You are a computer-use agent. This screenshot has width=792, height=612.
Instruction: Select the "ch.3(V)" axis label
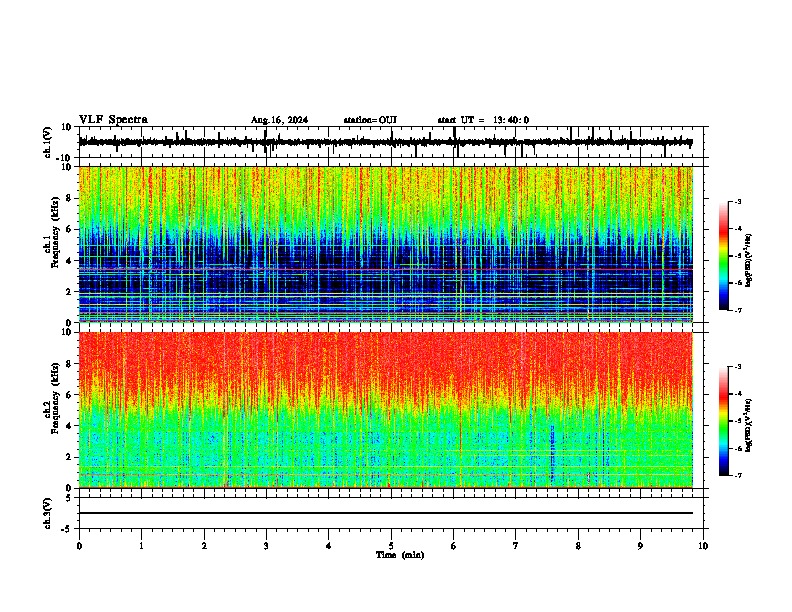[x=48, y=513]
